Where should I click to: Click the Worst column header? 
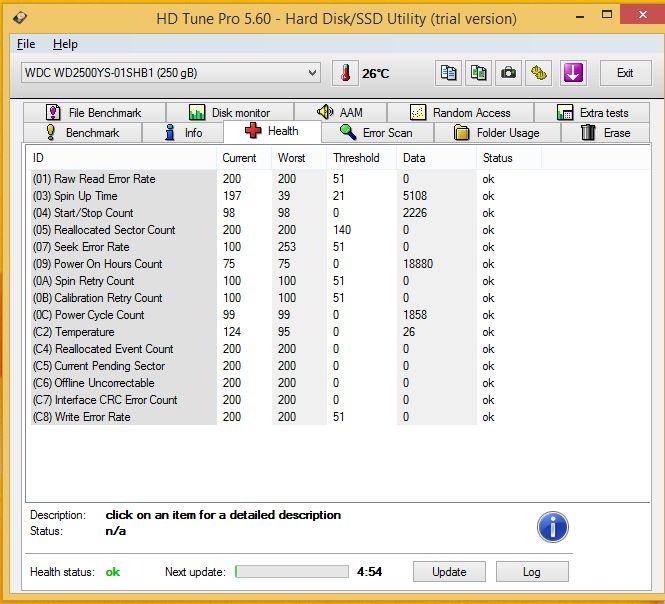(299, 158)
